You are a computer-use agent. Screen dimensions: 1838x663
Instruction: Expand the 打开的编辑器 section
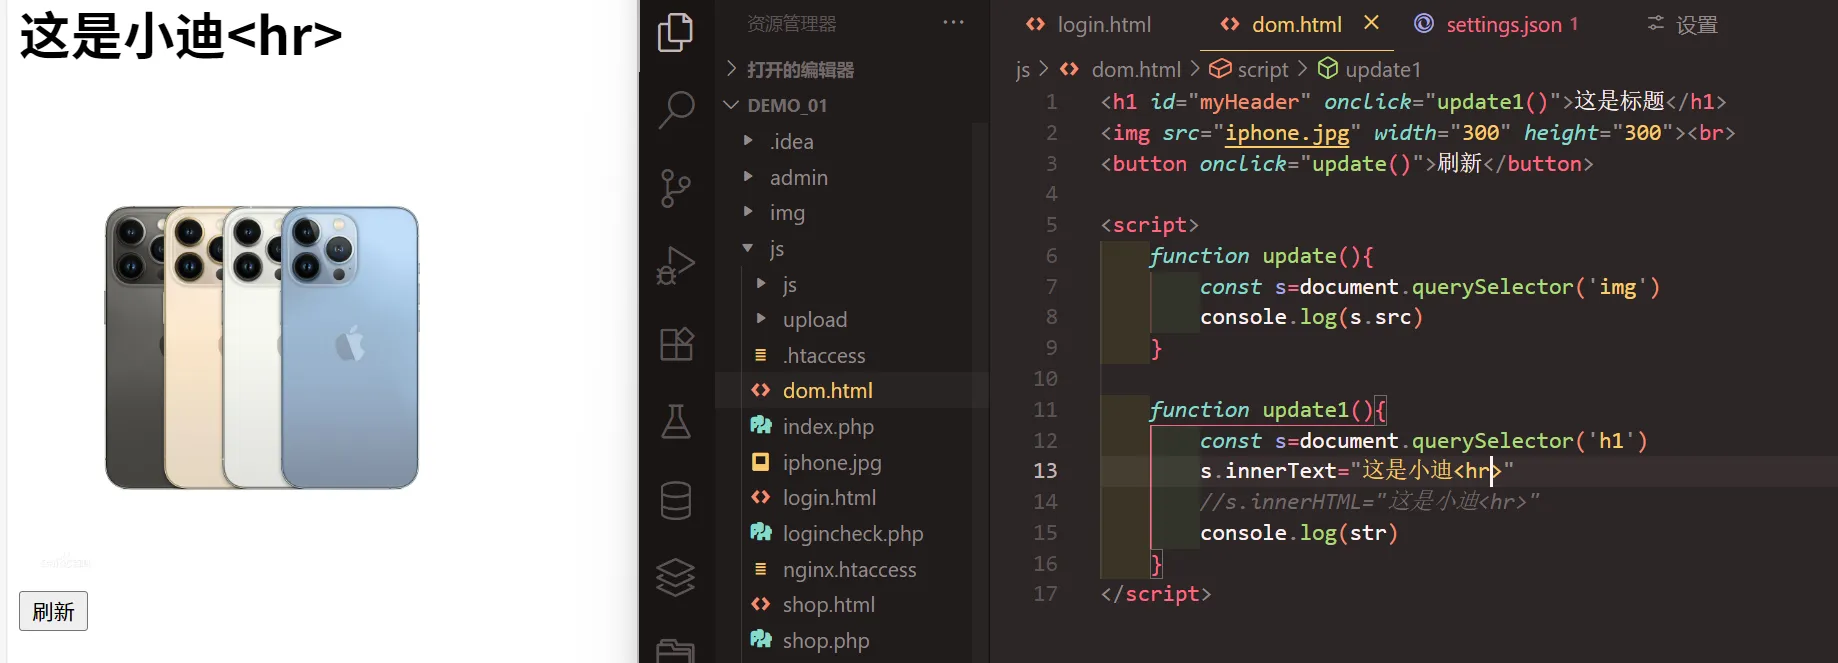800,70
